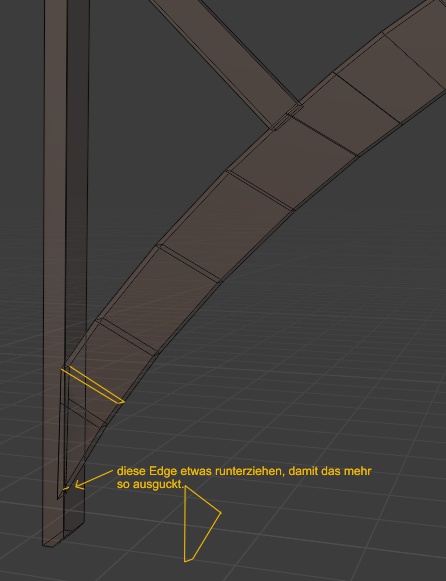
Task: Select the yellow arrow pointing at the edge
Action: (x=94, y=478)
